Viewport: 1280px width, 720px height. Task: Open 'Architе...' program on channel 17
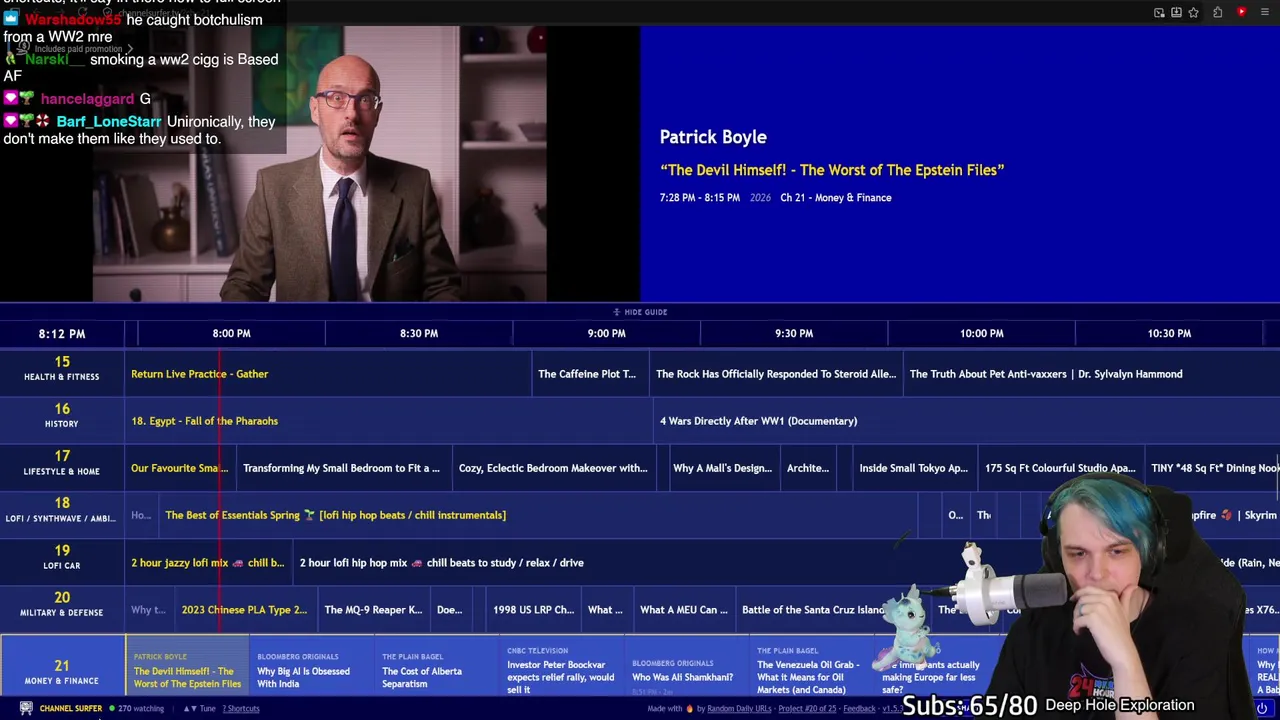tap(808, 468)
